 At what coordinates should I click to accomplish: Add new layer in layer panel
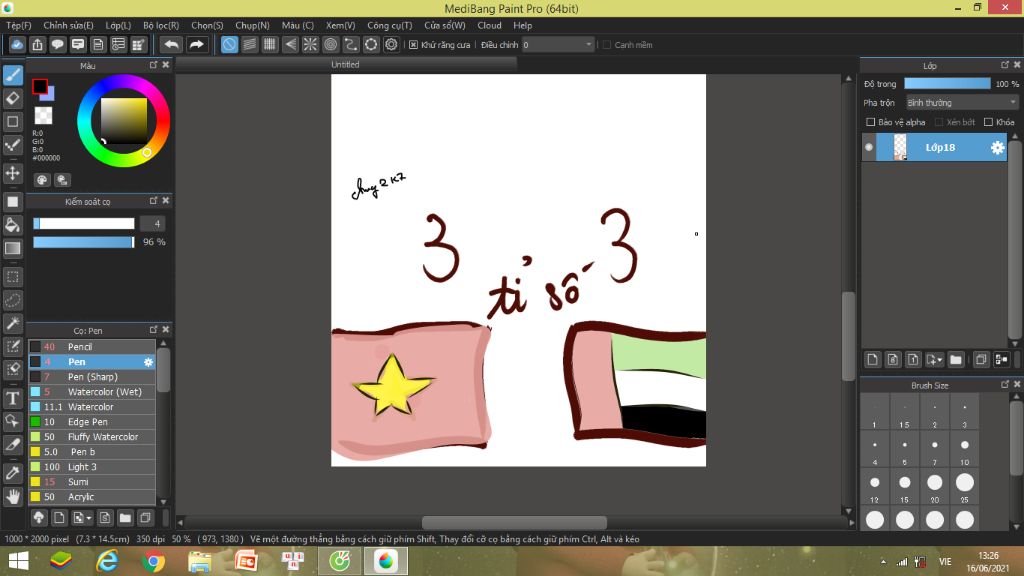pyautogui.click(x=872, y=359)
